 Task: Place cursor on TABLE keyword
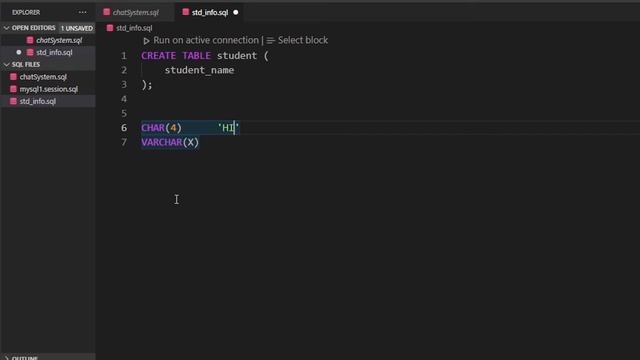[196, 56]
